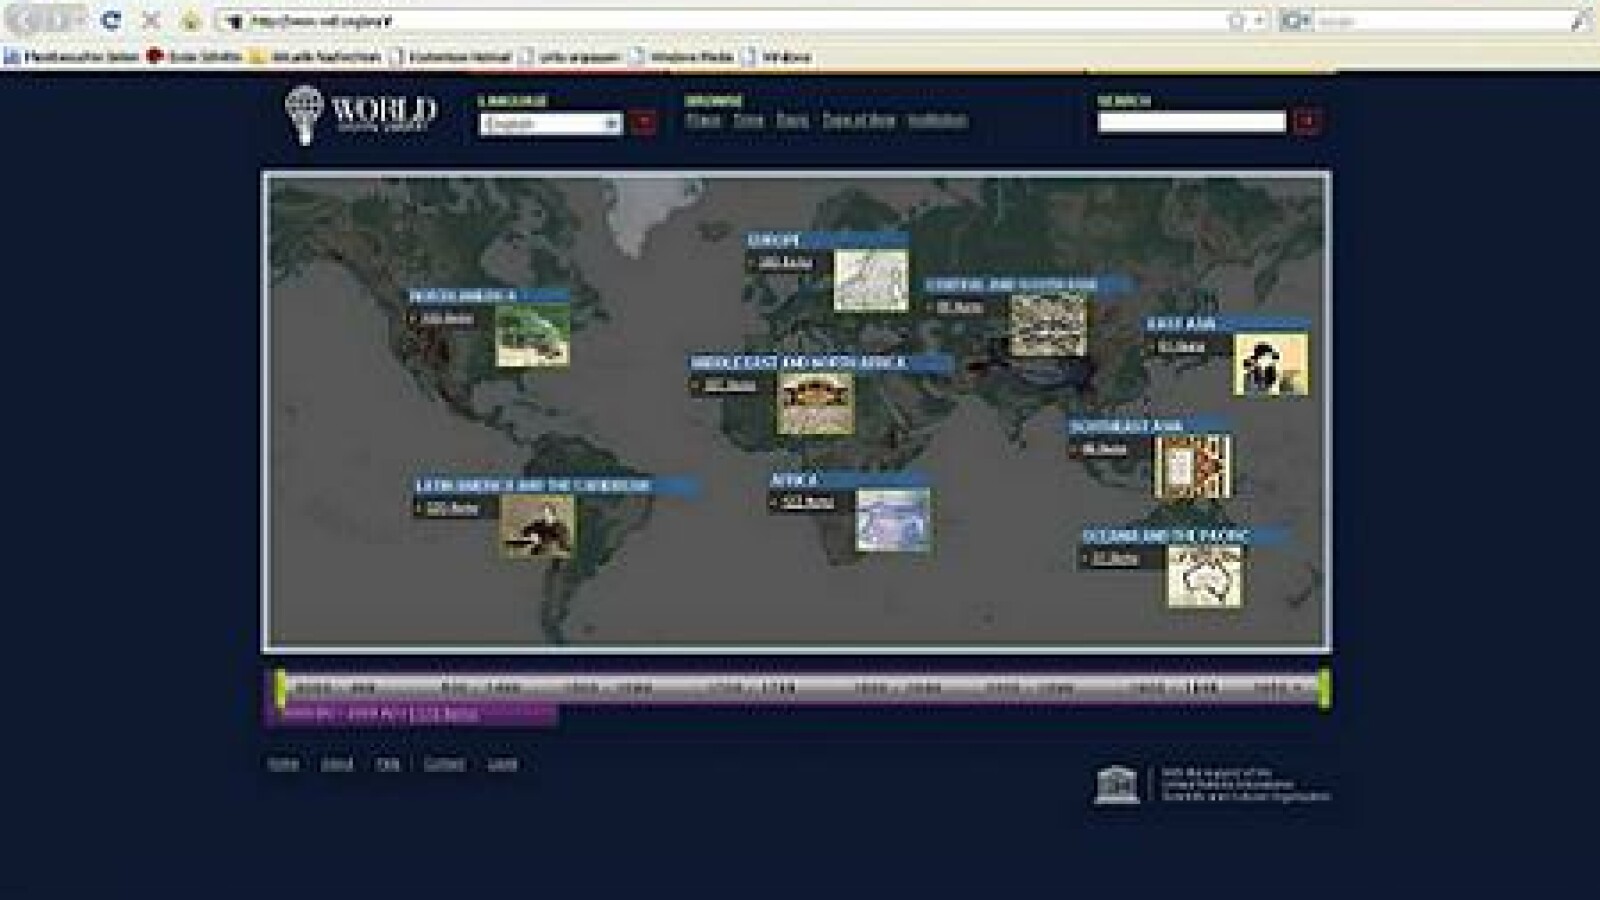Click the UNESCO temple logo
The image size is (1600, 900).
pyautogui.click(x=1116, y=785)
